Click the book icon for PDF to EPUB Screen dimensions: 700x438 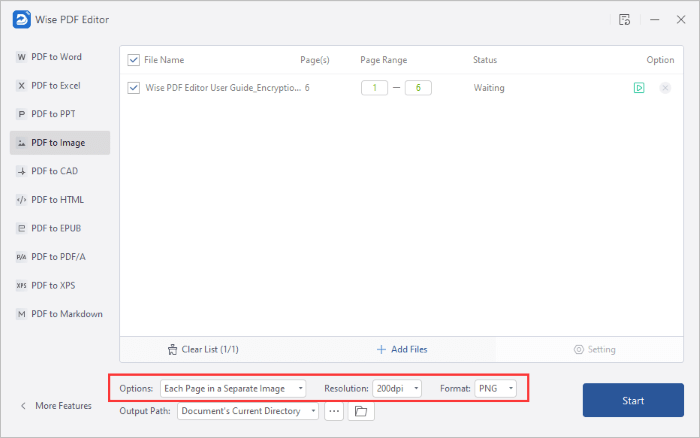click(21, 229)
